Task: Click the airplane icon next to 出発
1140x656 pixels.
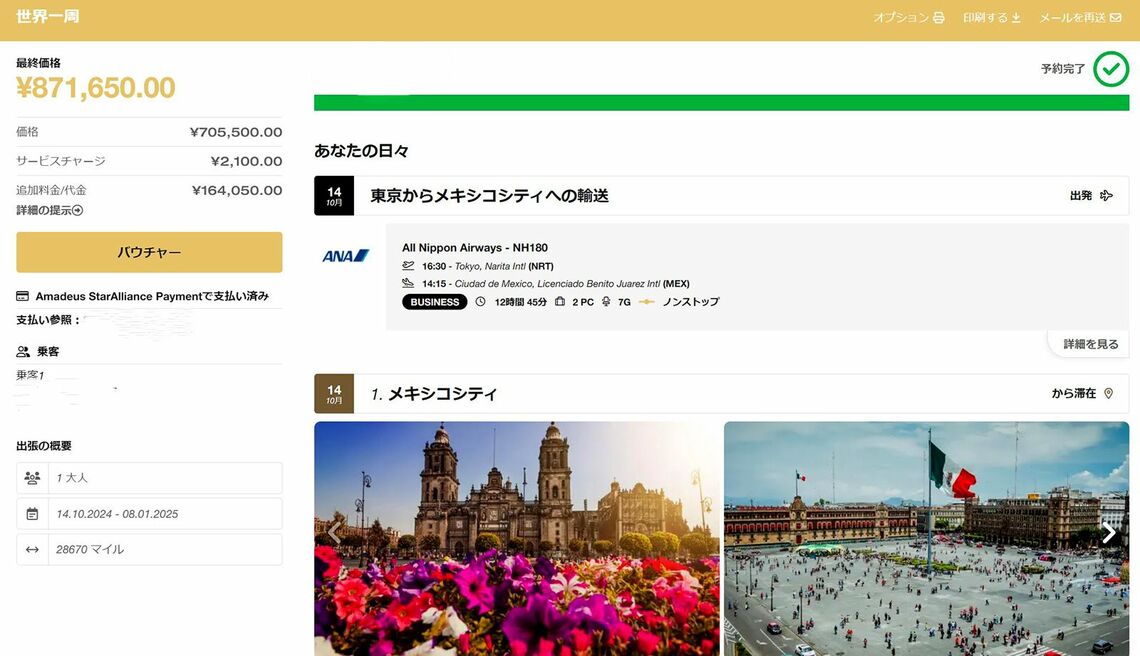Action: click(x=1106, y=196)
